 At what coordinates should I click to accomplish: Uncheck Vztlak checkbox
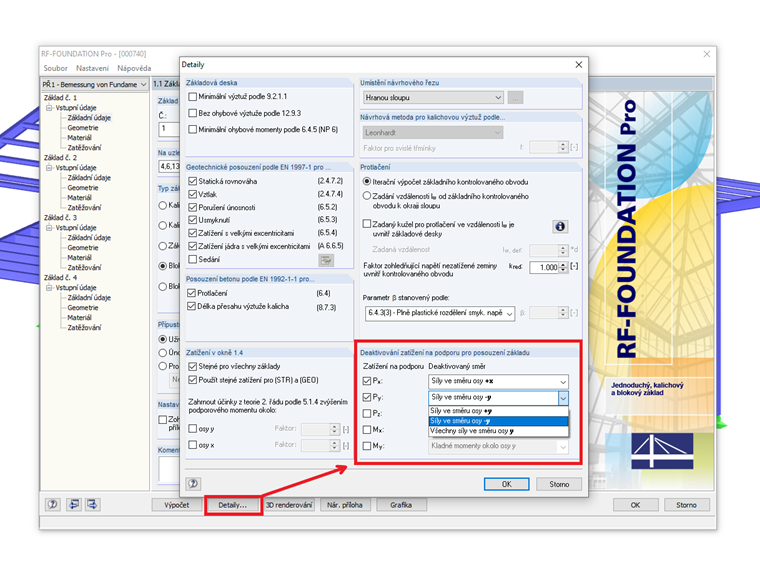click(192, 194)
